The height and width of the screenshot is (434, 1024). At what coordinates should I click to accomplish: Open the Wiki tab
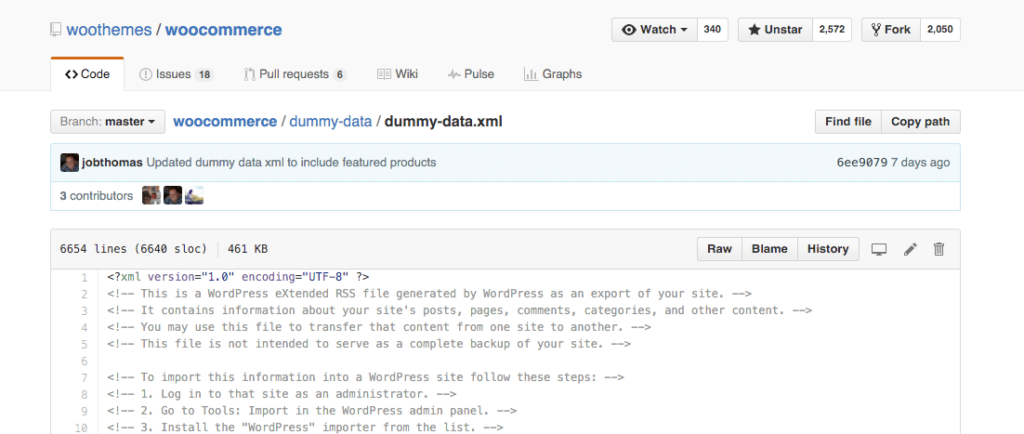(x=397, y=74)
